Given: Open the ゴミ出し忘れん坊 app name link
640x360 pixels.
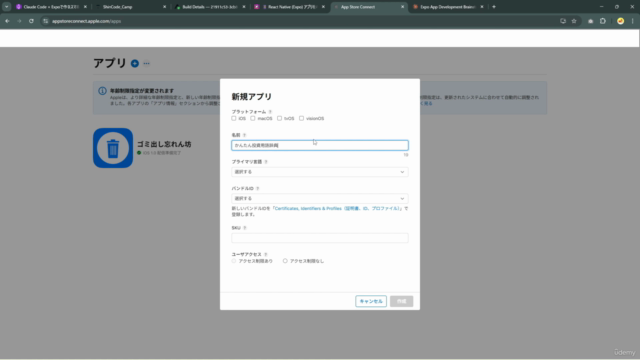Looking at the screenshot, I should coord(164,144).
